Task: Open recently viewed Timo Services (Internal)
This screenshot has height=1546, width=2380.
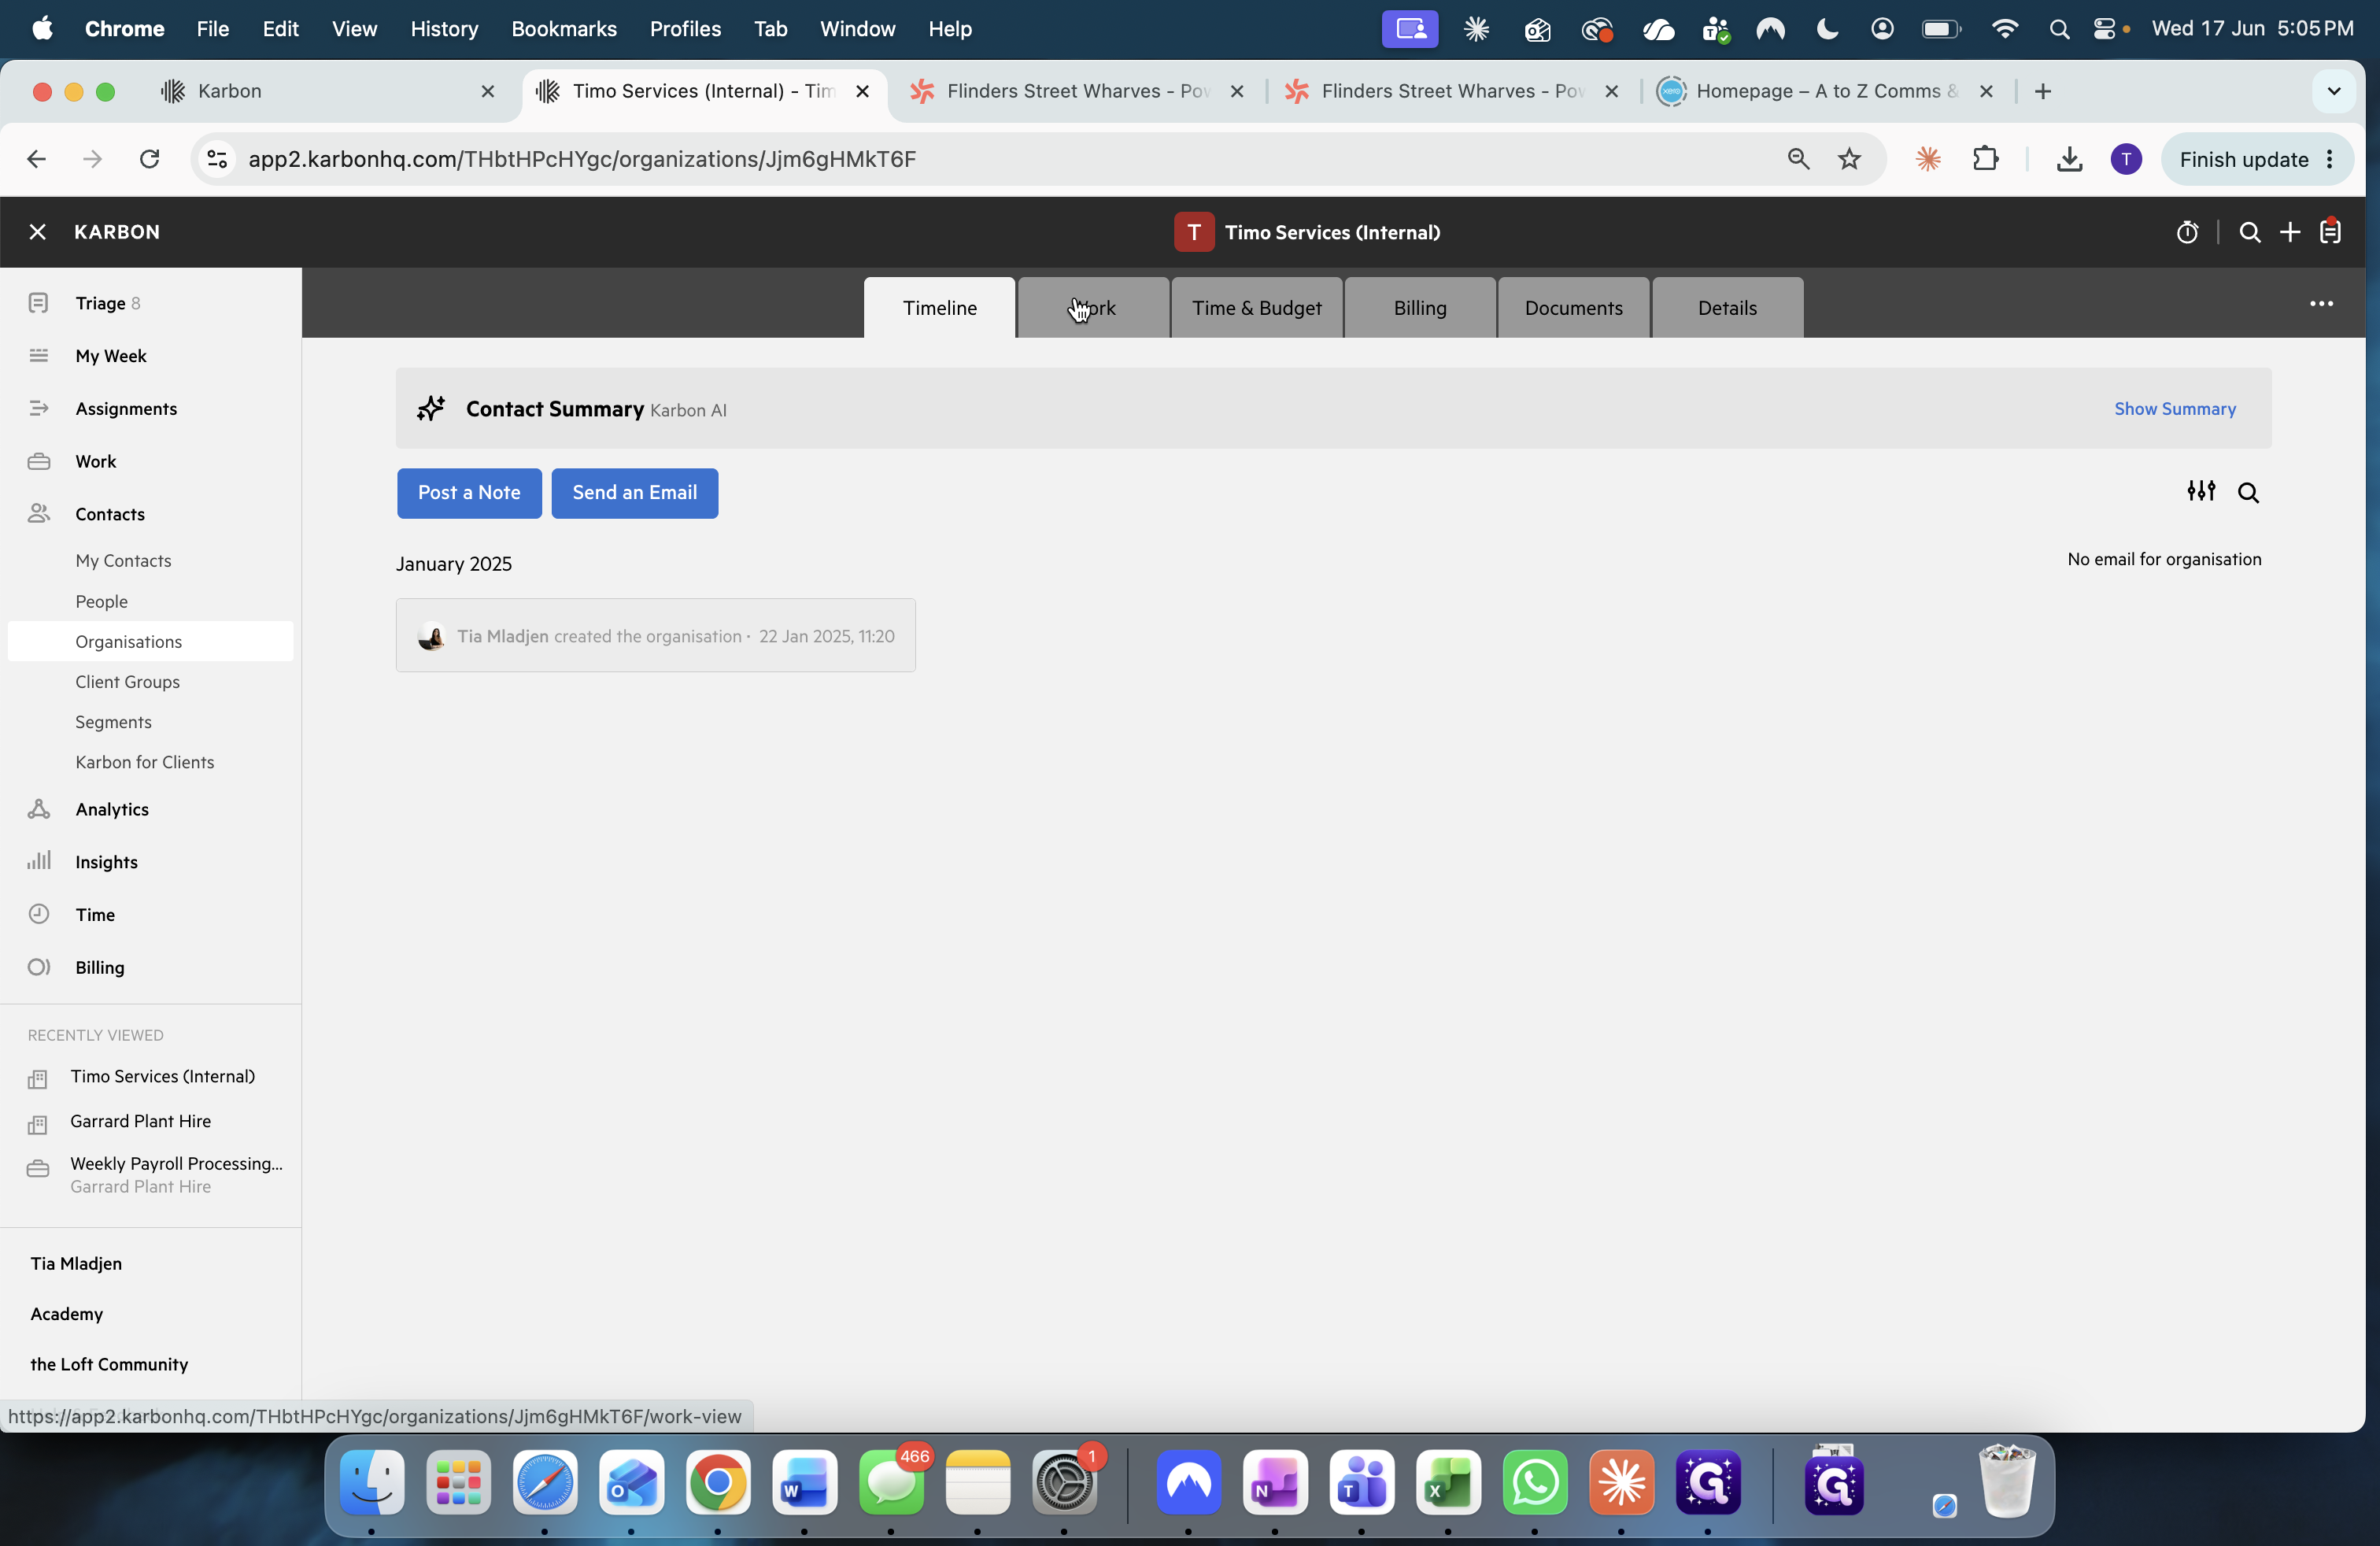Action: click(x=162, y=1076)
